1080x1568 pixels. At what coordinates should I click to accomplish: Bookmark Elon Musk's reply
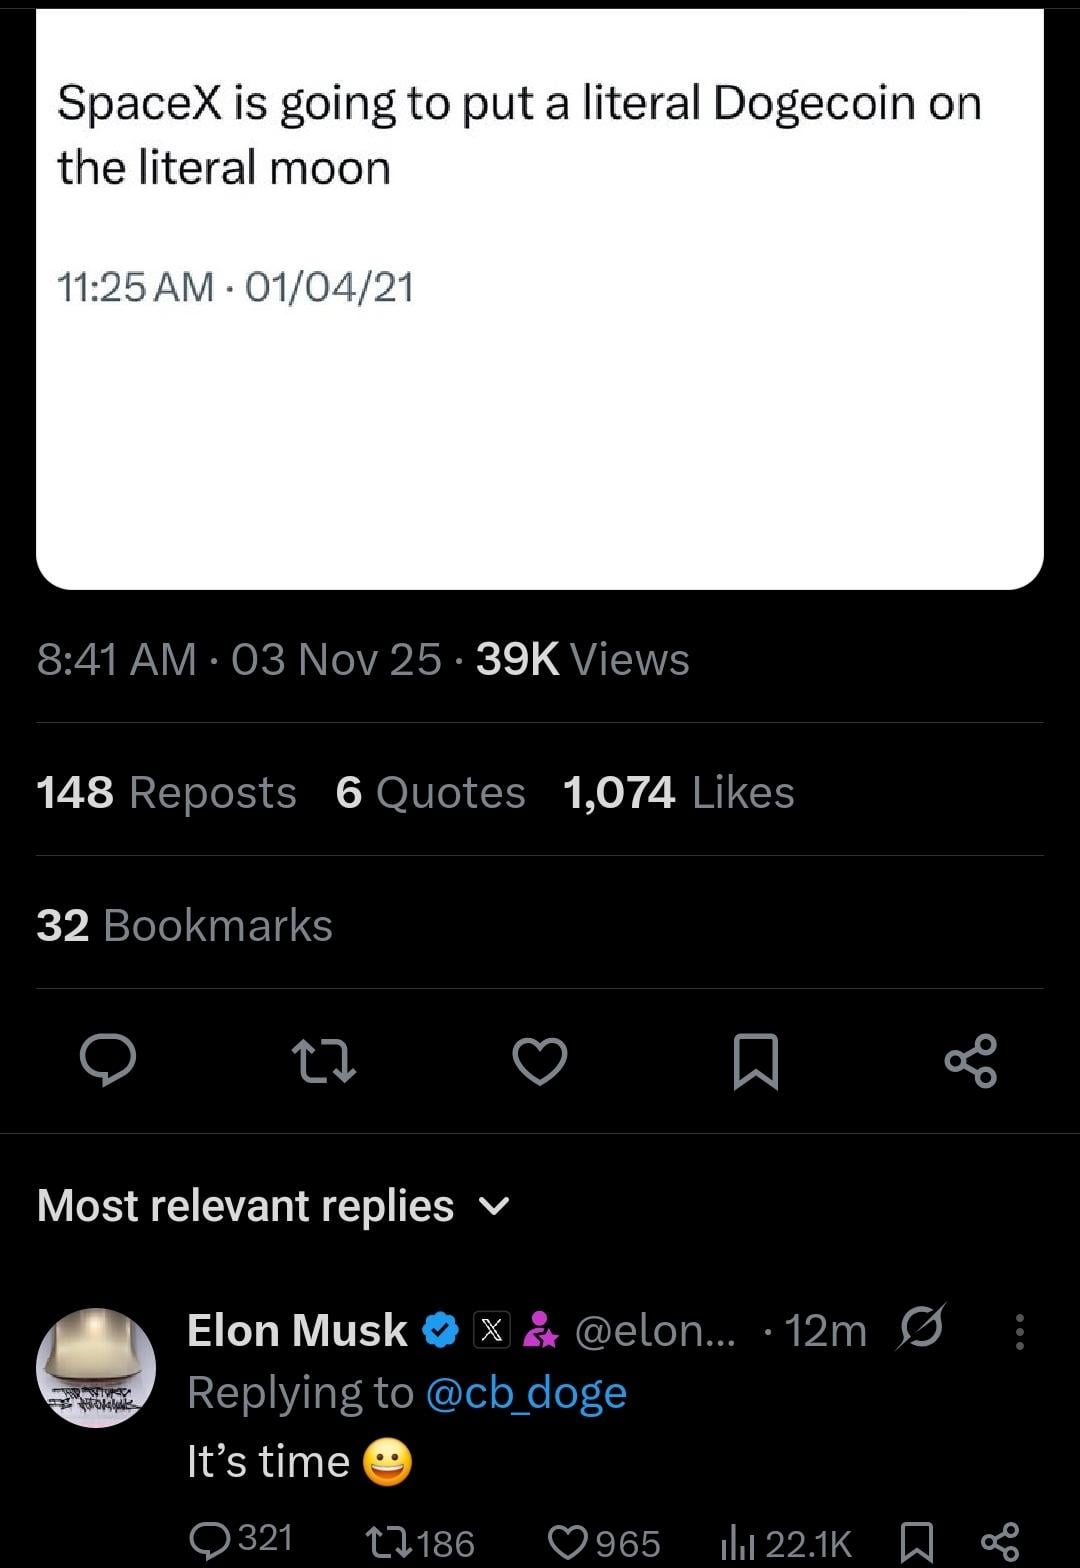tap(916, 1542)
